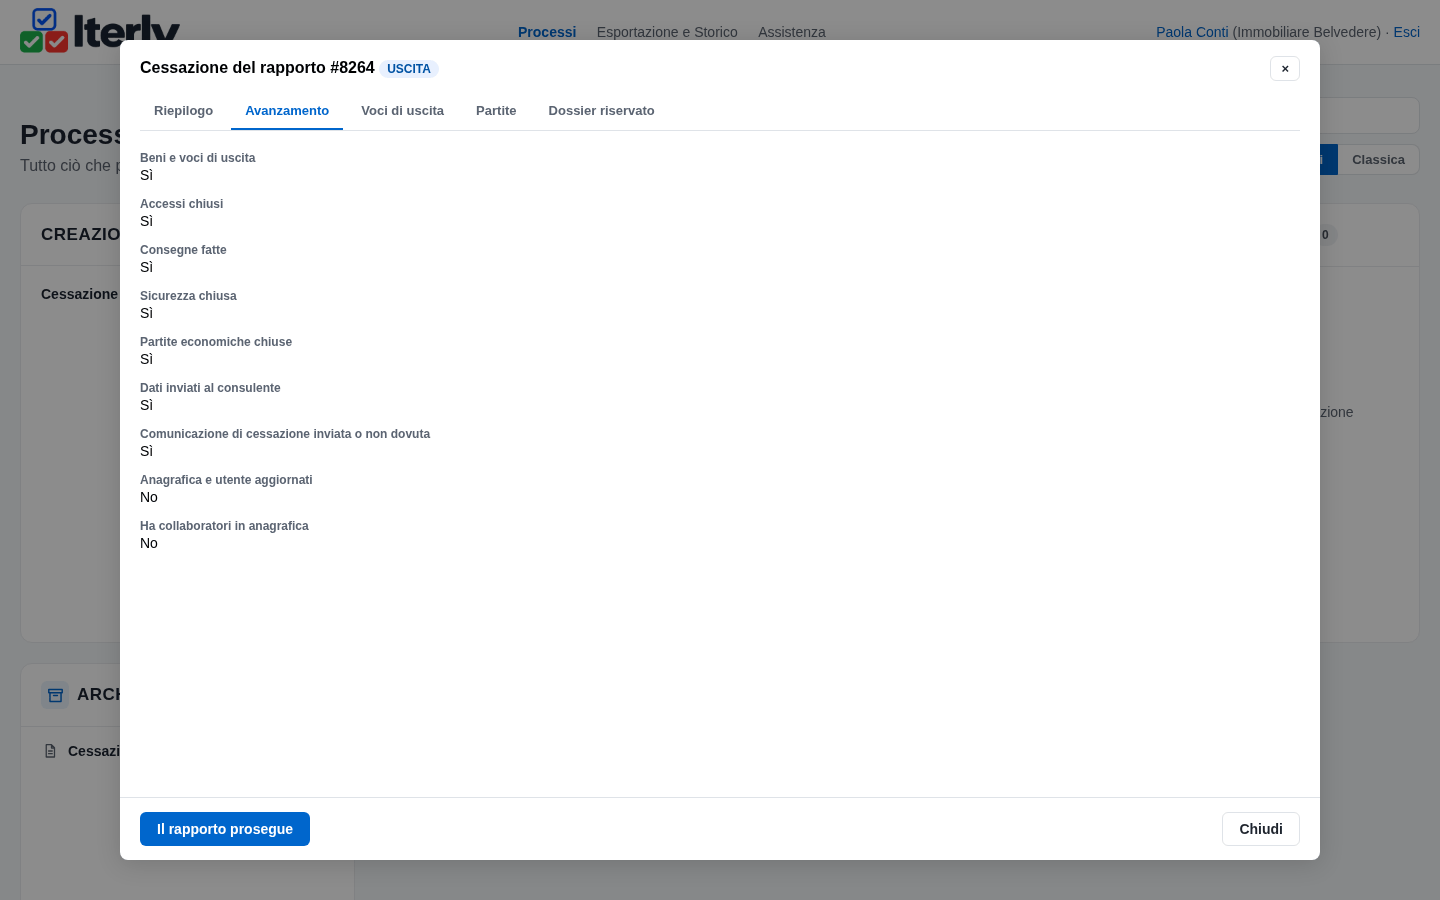Click the Il rapporto prosegue button
The width and height of the screenshot is (1440, 900).
(x=225, y=829)
